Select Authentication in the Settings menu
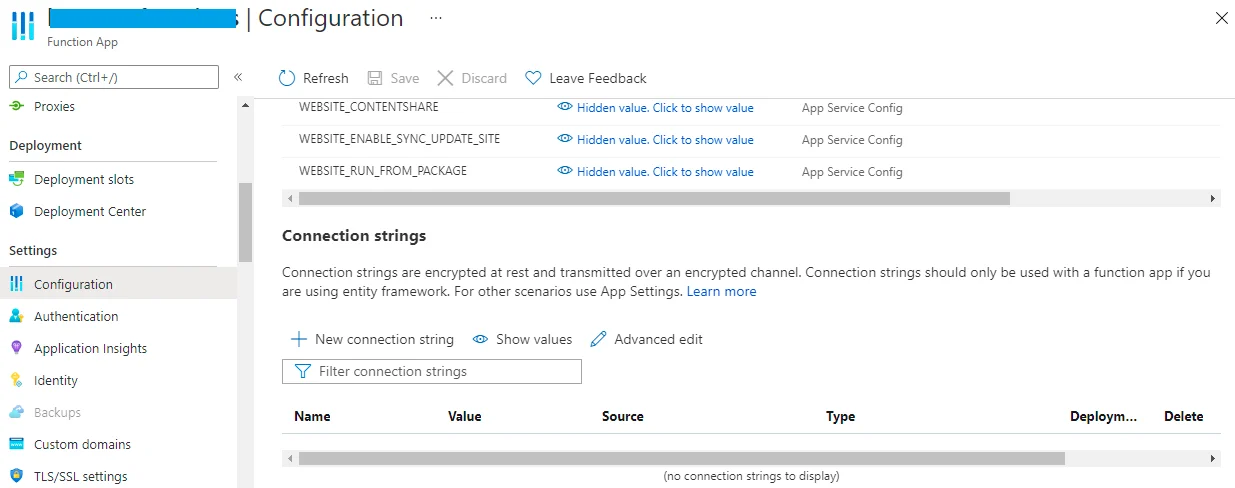 (x=76, y=316)
